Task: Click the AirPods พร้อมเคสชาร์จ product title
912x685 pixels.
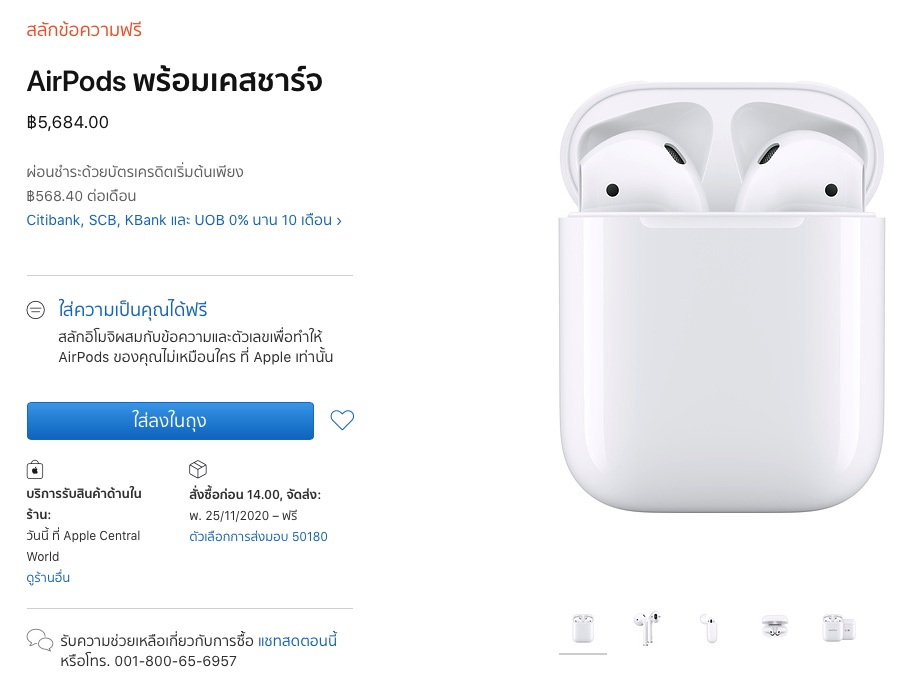Action: click(x=174, y=81)
